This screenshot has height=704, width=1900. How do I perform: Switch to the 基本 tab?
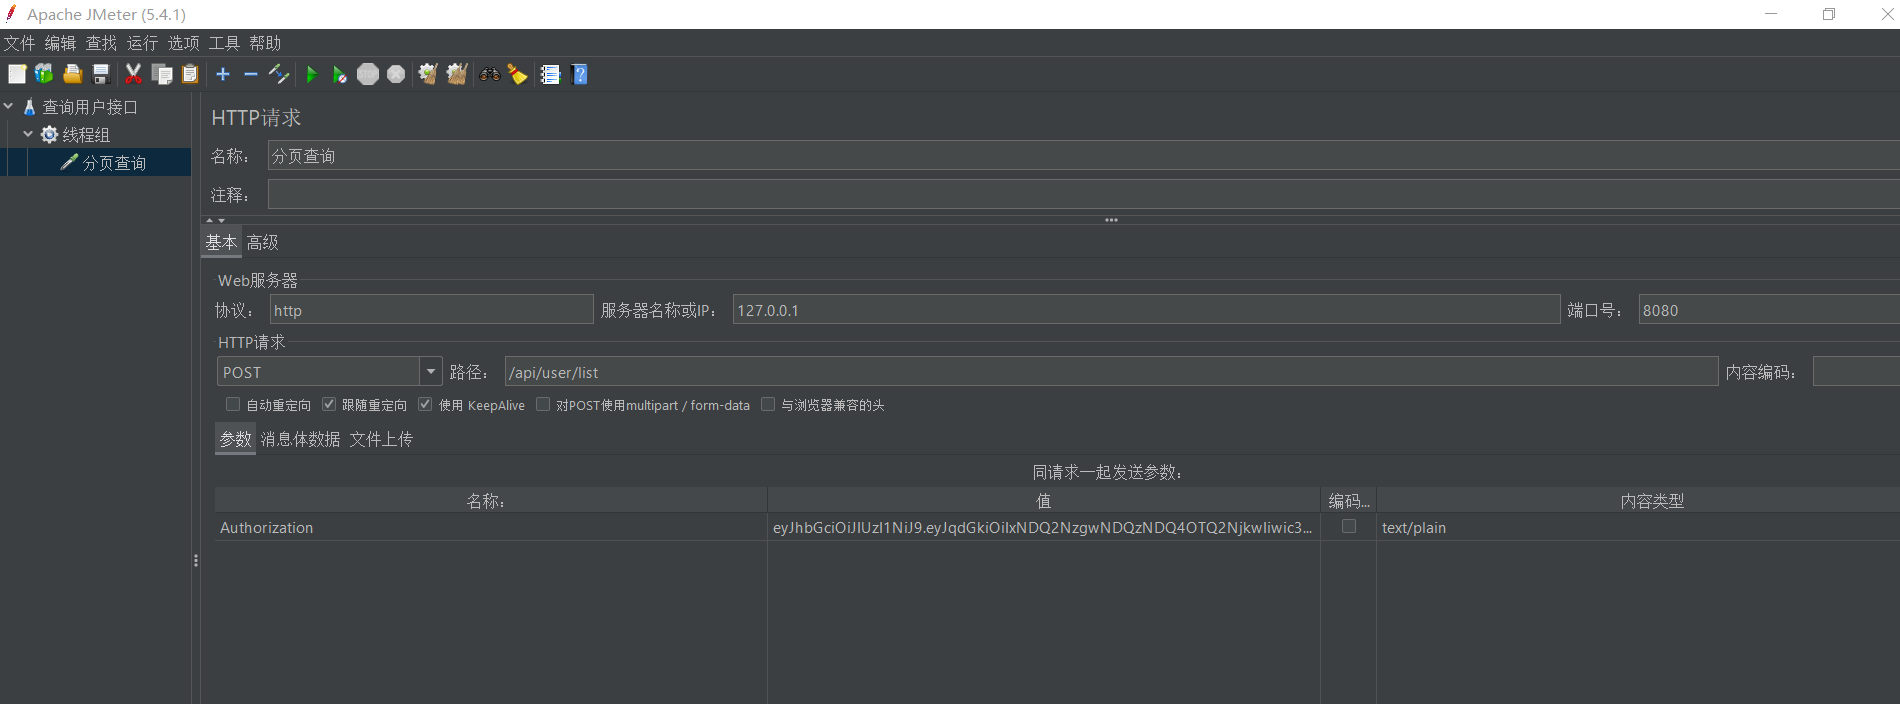221,242
